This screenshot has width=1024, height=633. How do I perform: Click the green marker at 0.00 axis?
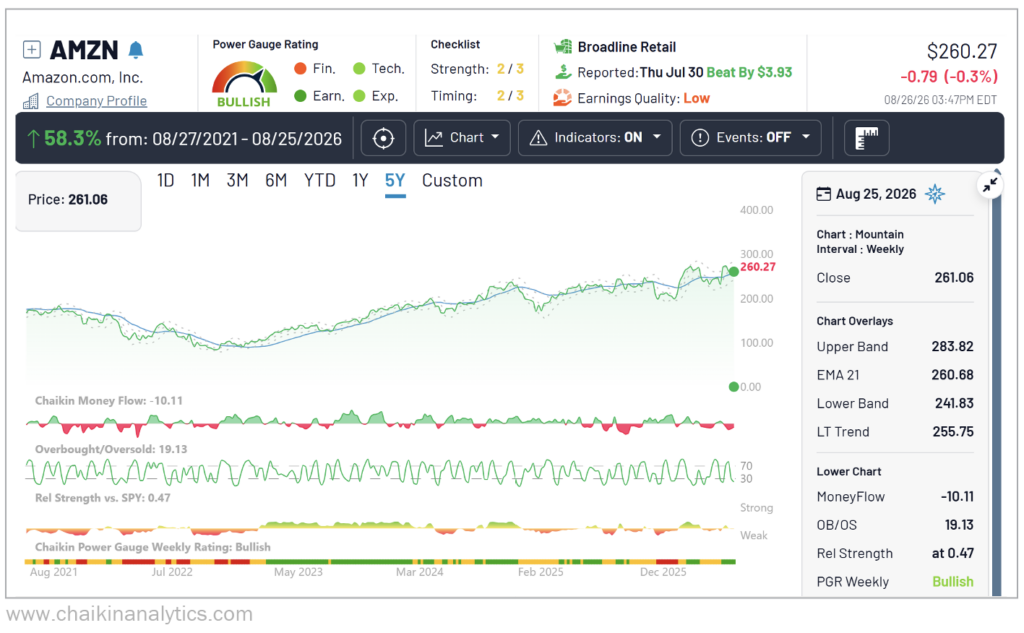(x=733, y=387)
